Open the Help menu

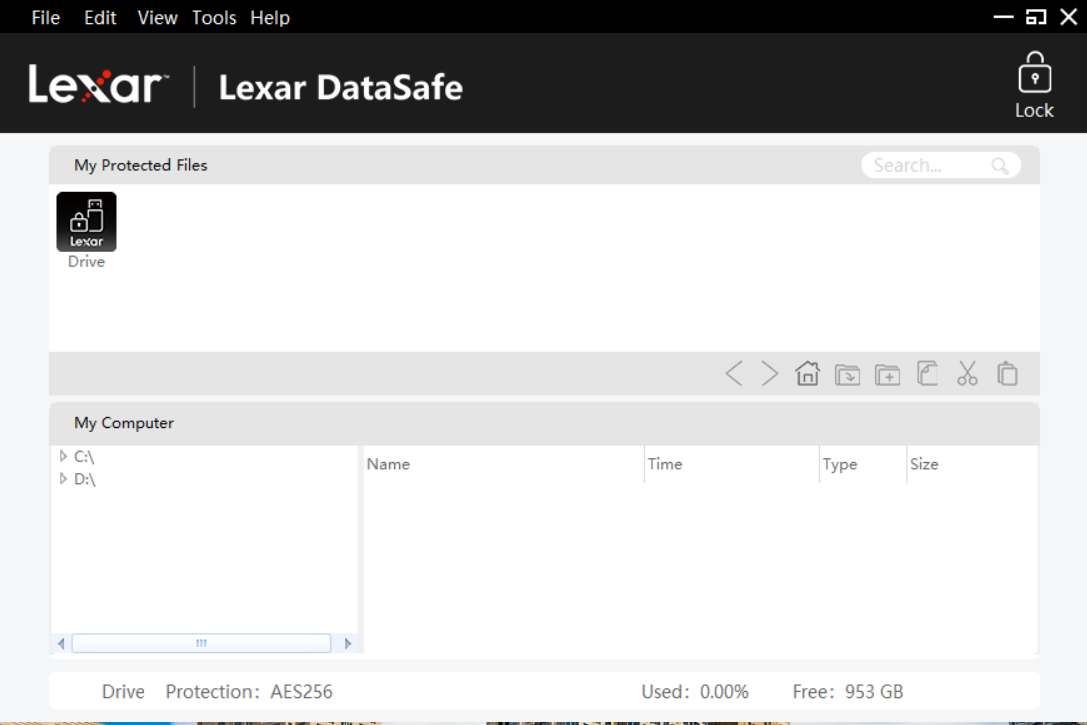[270, 18]
